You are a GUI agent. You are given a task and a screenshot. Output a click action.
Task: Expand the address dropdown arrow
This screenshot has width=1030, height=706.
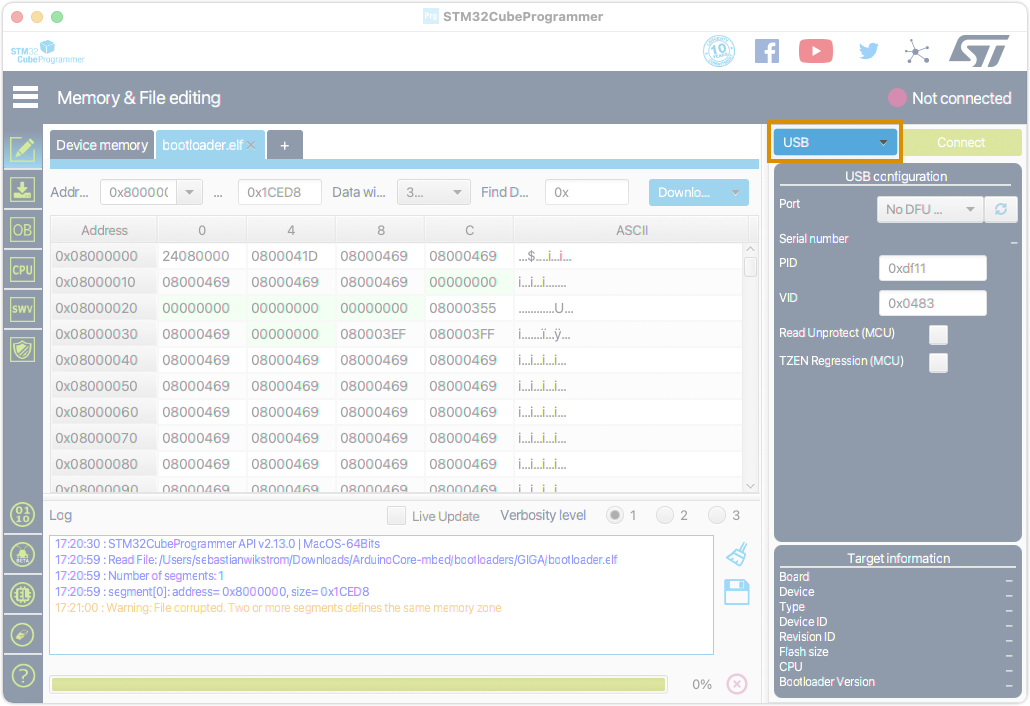(x=189, y=192)
